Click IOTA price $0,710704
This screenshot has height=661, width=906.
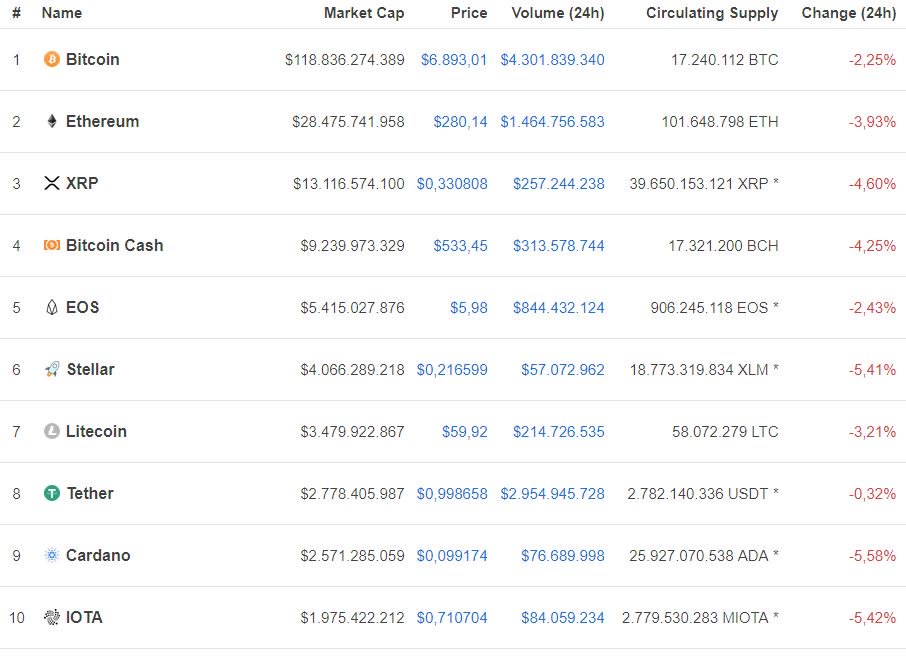[x=452, y=618]
